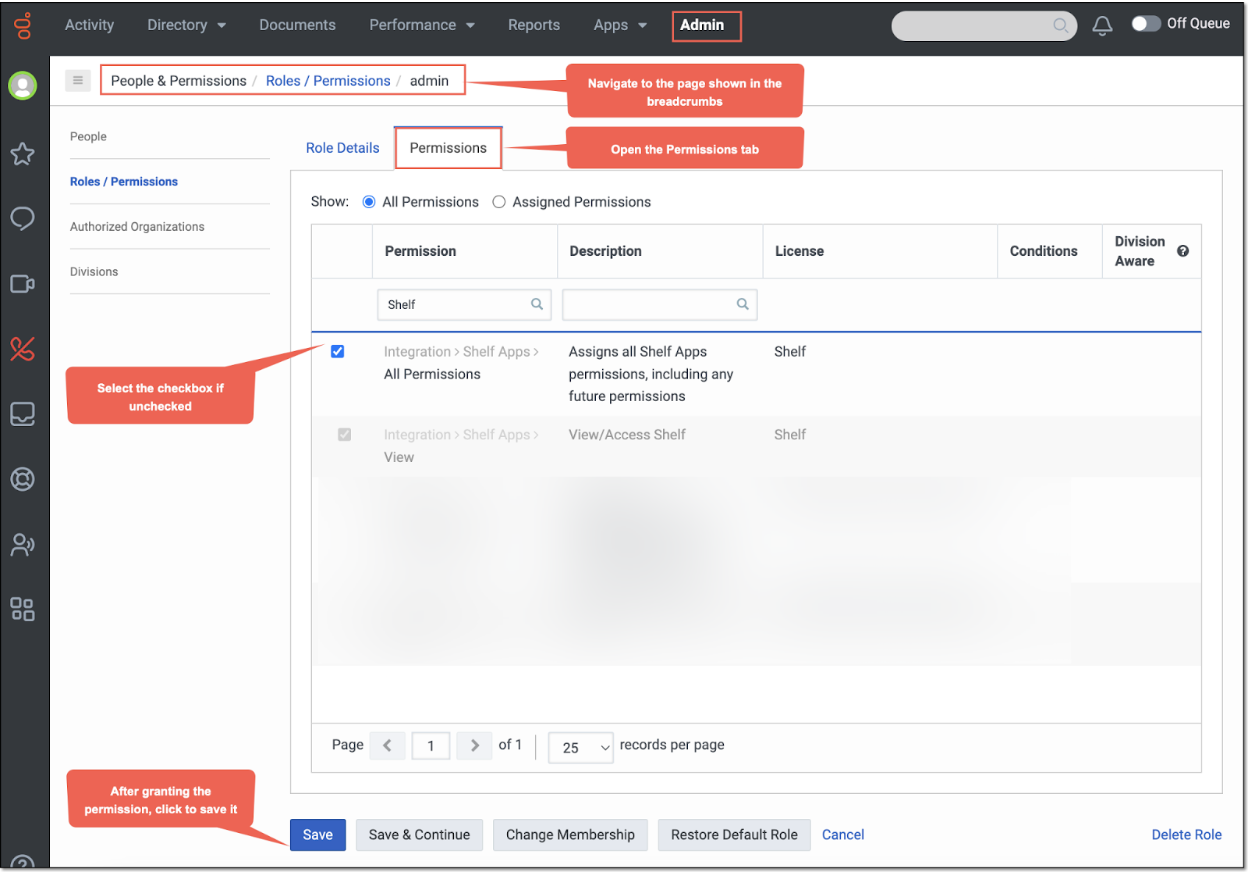This screenshot has height=876, width=1250.
Task: Open the Reports menu
Action: 534,25
